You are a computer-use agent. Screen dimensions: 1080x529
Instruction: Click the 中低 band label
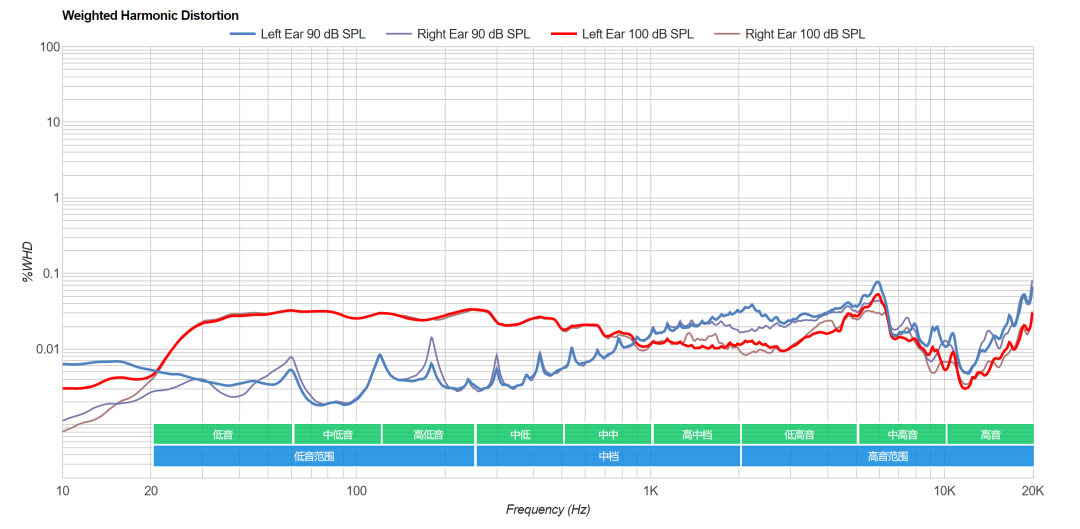pyautogui.click(x=520, y=434)
